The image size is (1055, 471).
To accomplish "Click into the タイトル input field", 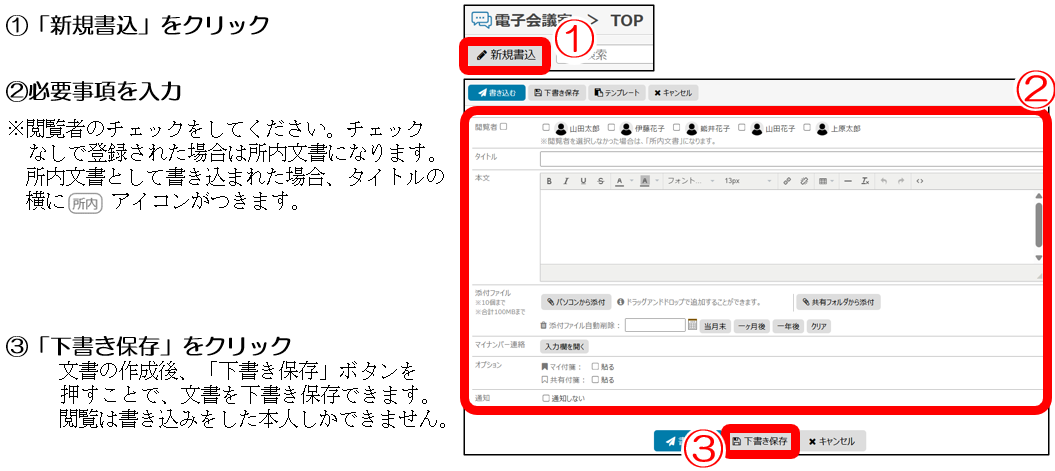I will [x=790, y=158].
